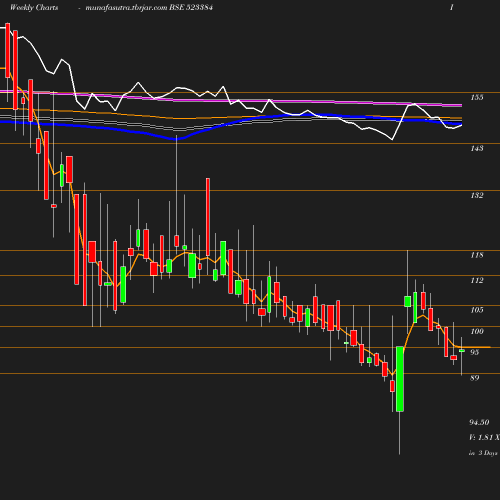Click the 105 price axis label
Image resolution: width=500 pixels, height=500 pixels.
coord(477,310)
